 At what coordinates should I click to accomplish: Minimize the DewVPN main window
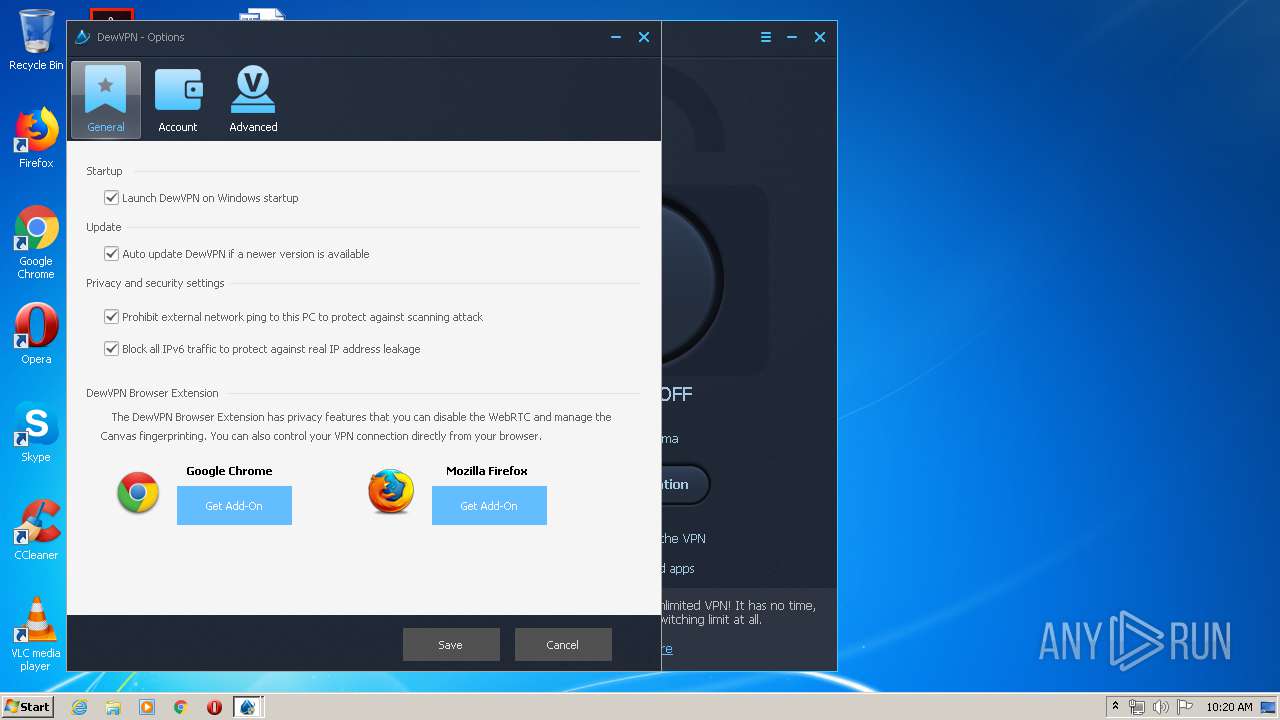click(x=792, y=37)
